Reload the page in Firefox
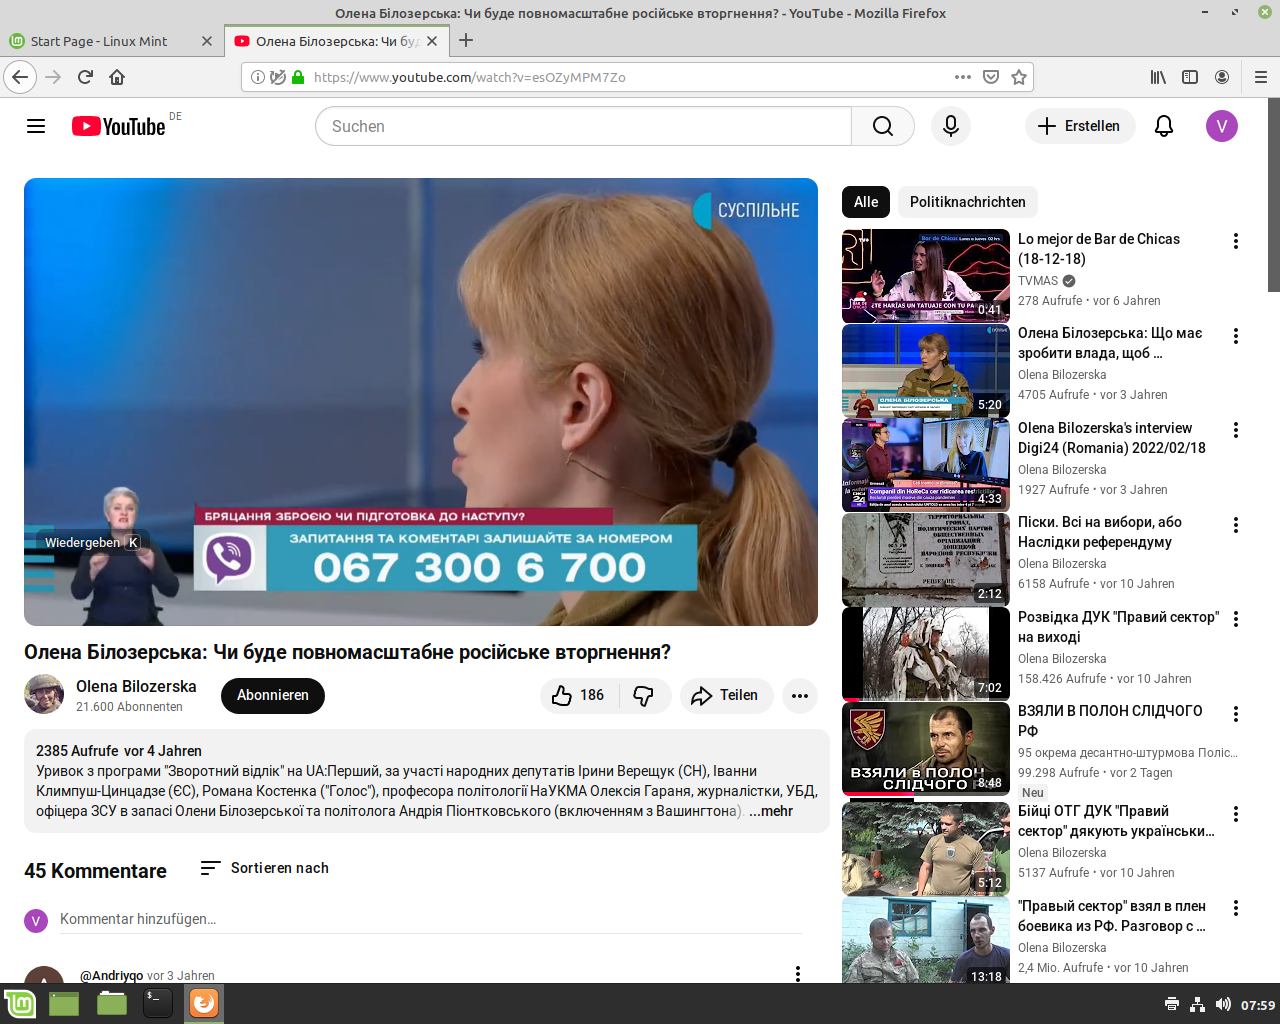This screenshot has height=1024, width=1280. [x=85, y=77]
